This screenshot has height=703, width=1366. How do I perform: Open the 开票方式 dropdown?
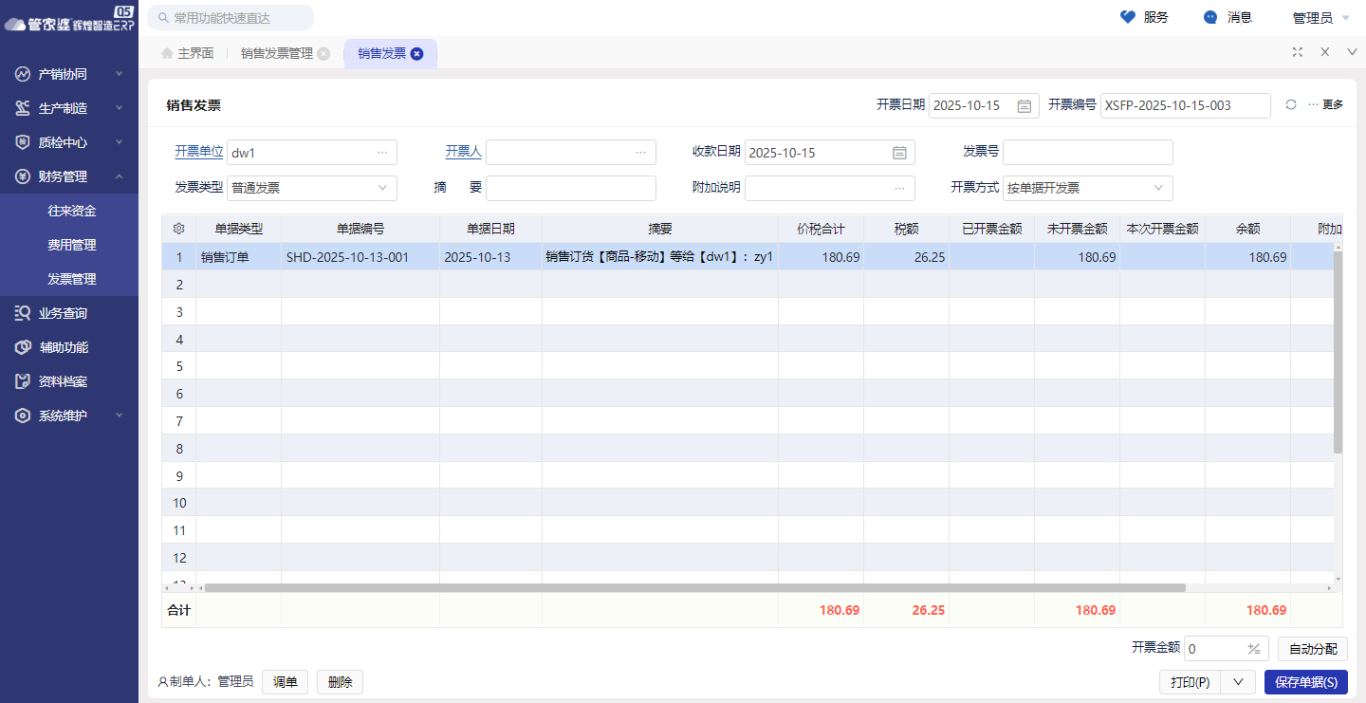[x=1158, y=188]
